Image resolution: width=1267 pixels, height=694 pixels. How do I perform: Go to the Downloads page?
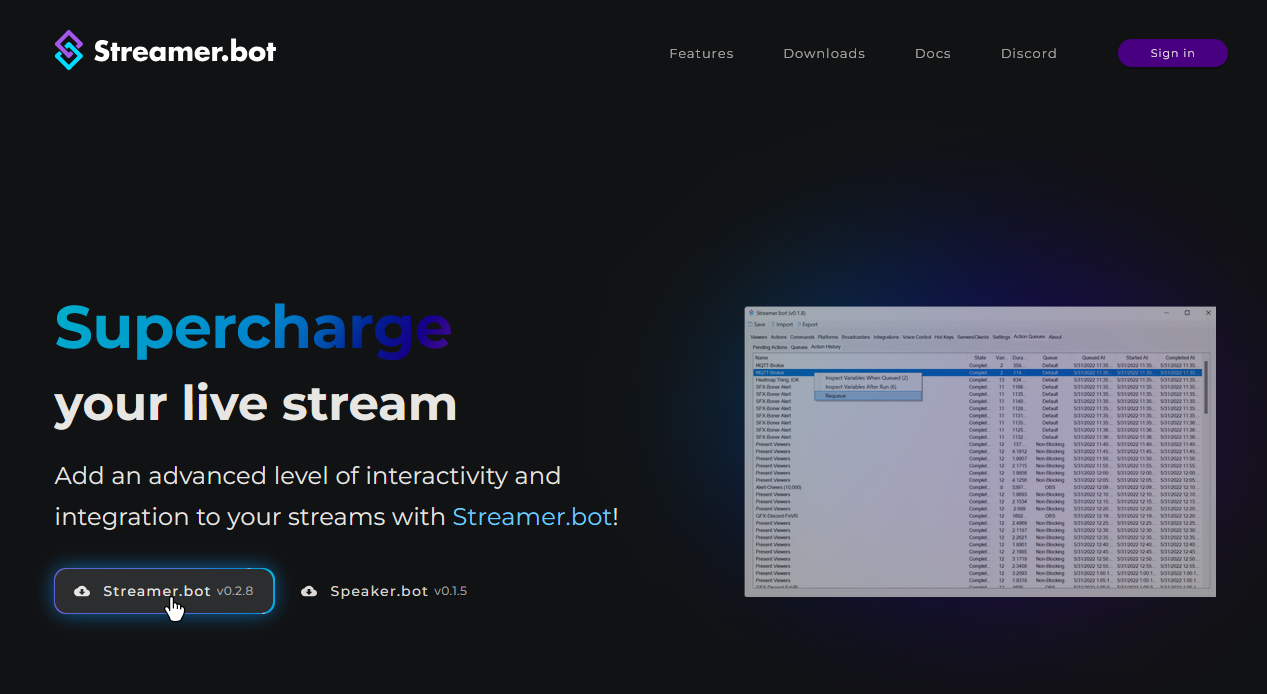coord(824,54)
